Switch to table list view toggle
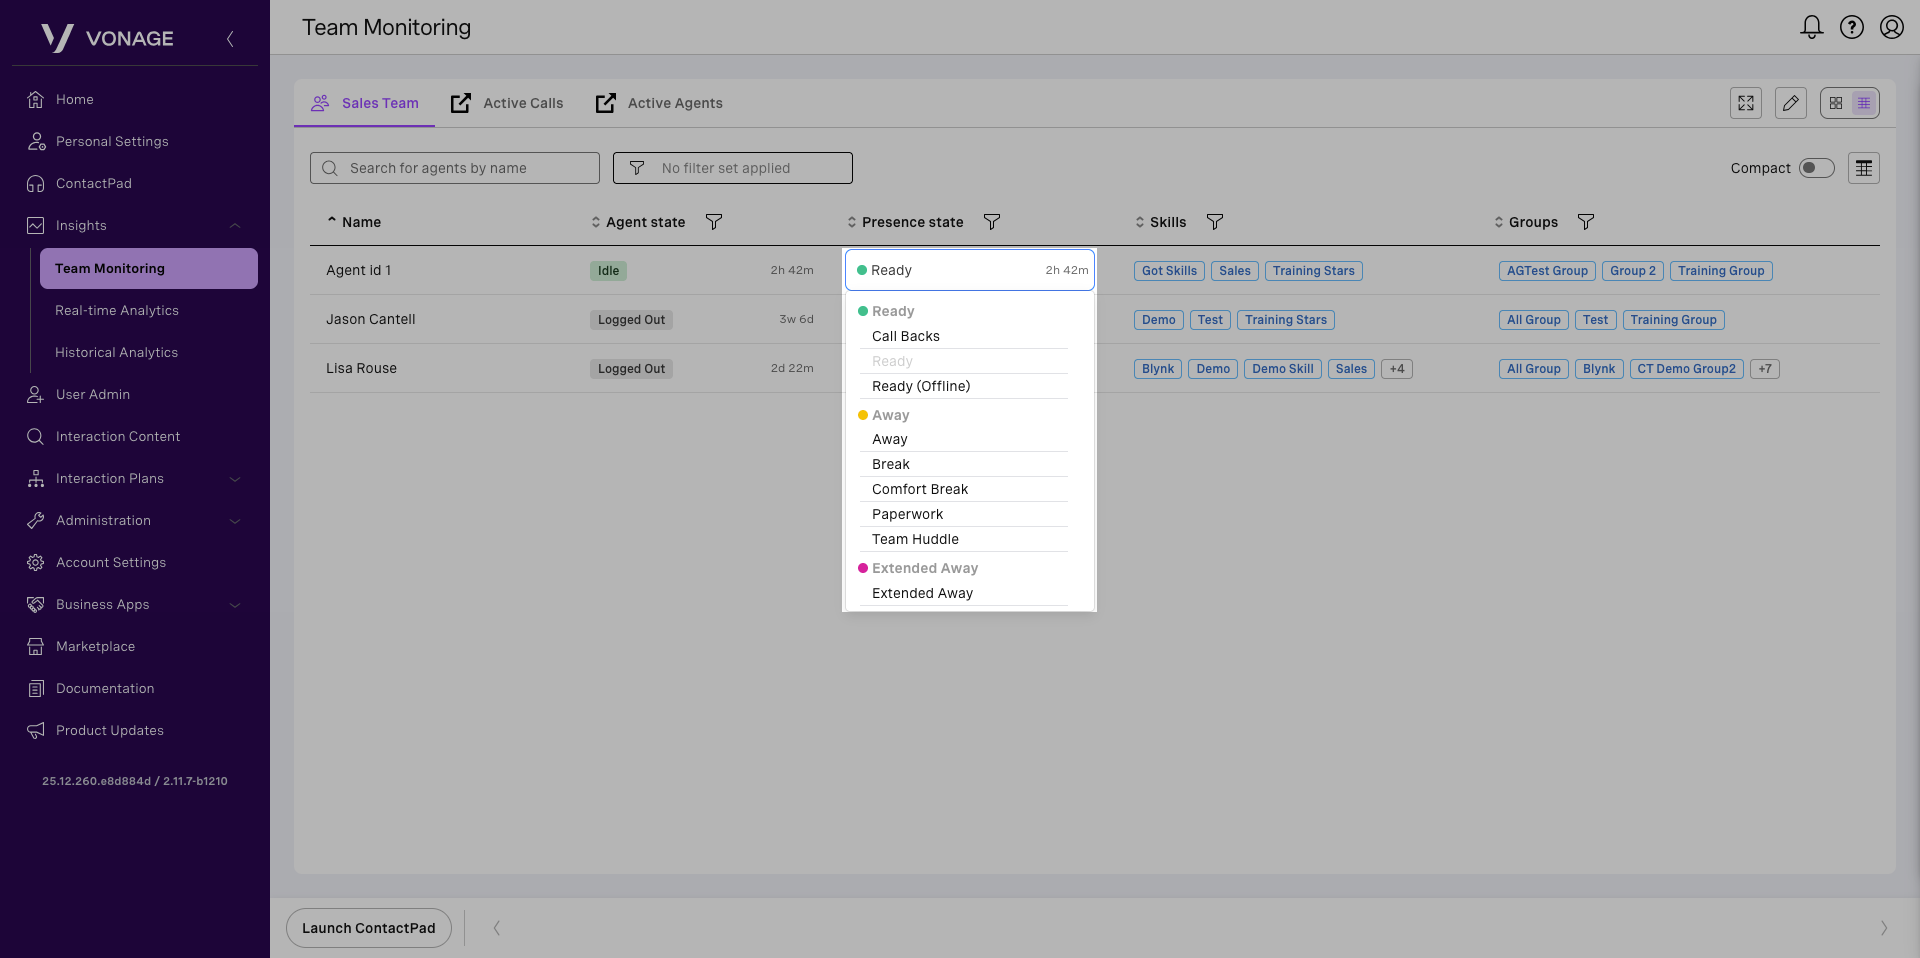This screenshot has width=1920, height=958. point(1863,103)
